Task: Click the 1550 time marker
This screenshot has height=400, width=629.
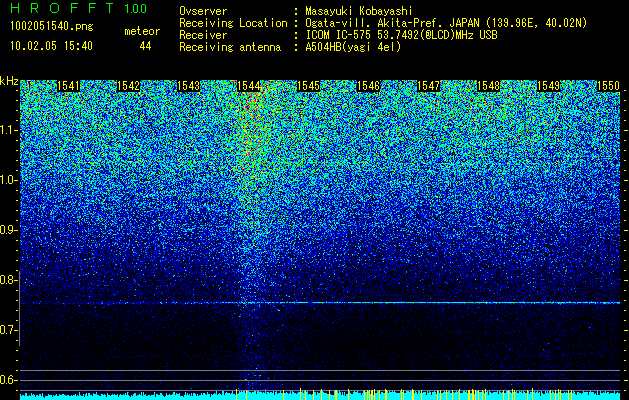Action: [x=609, y=86]
